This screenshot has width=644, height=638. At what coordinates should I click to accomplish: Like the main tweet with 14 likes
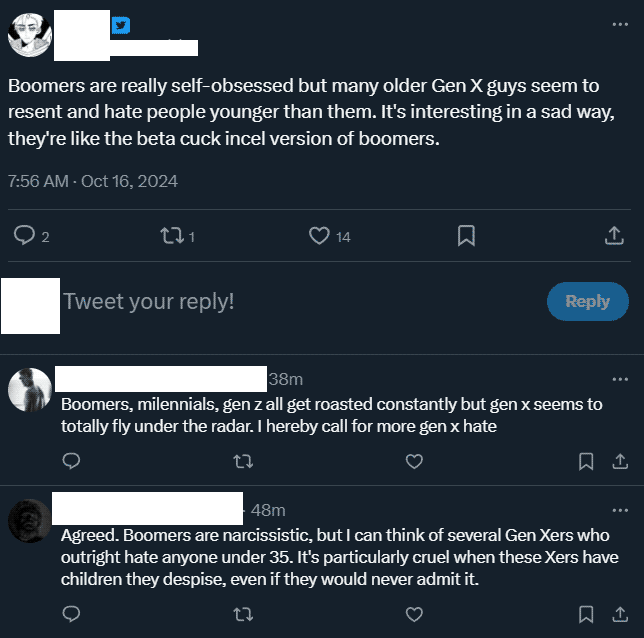click(319, 236)
